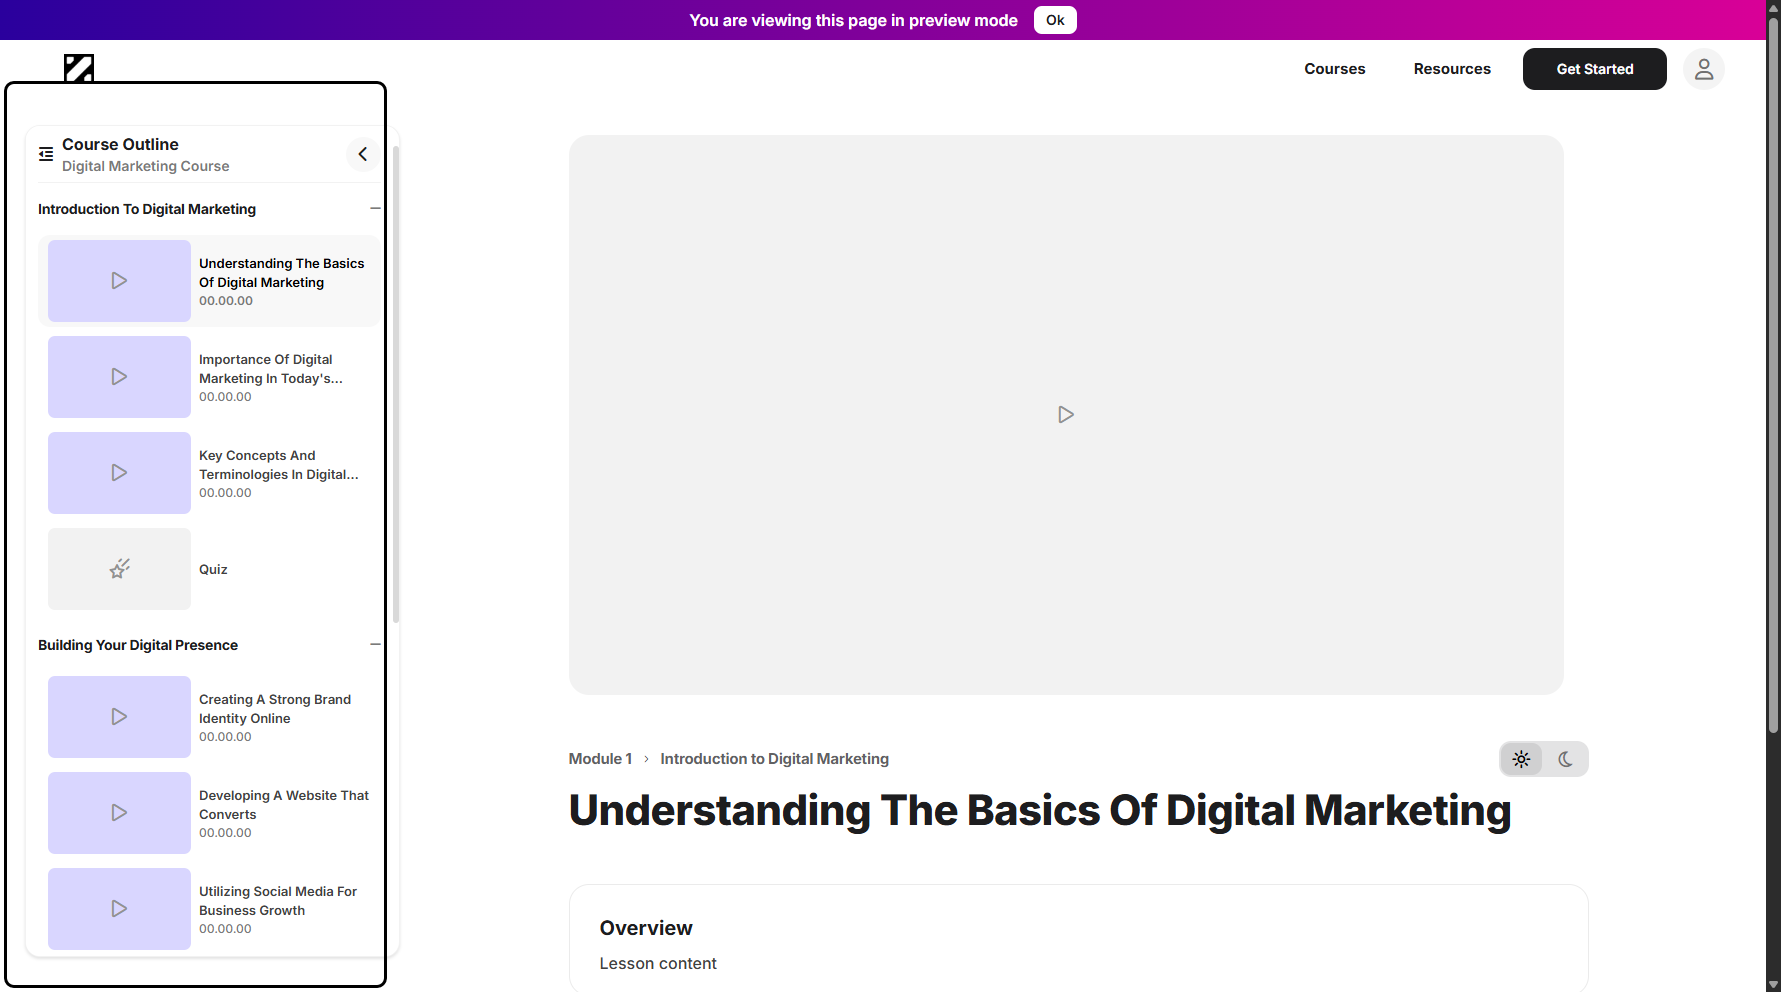Viewport: 1781px width, 992px height.
Task: Collapse Building Your Digital Presence section
Action: (x=375, y=644)
